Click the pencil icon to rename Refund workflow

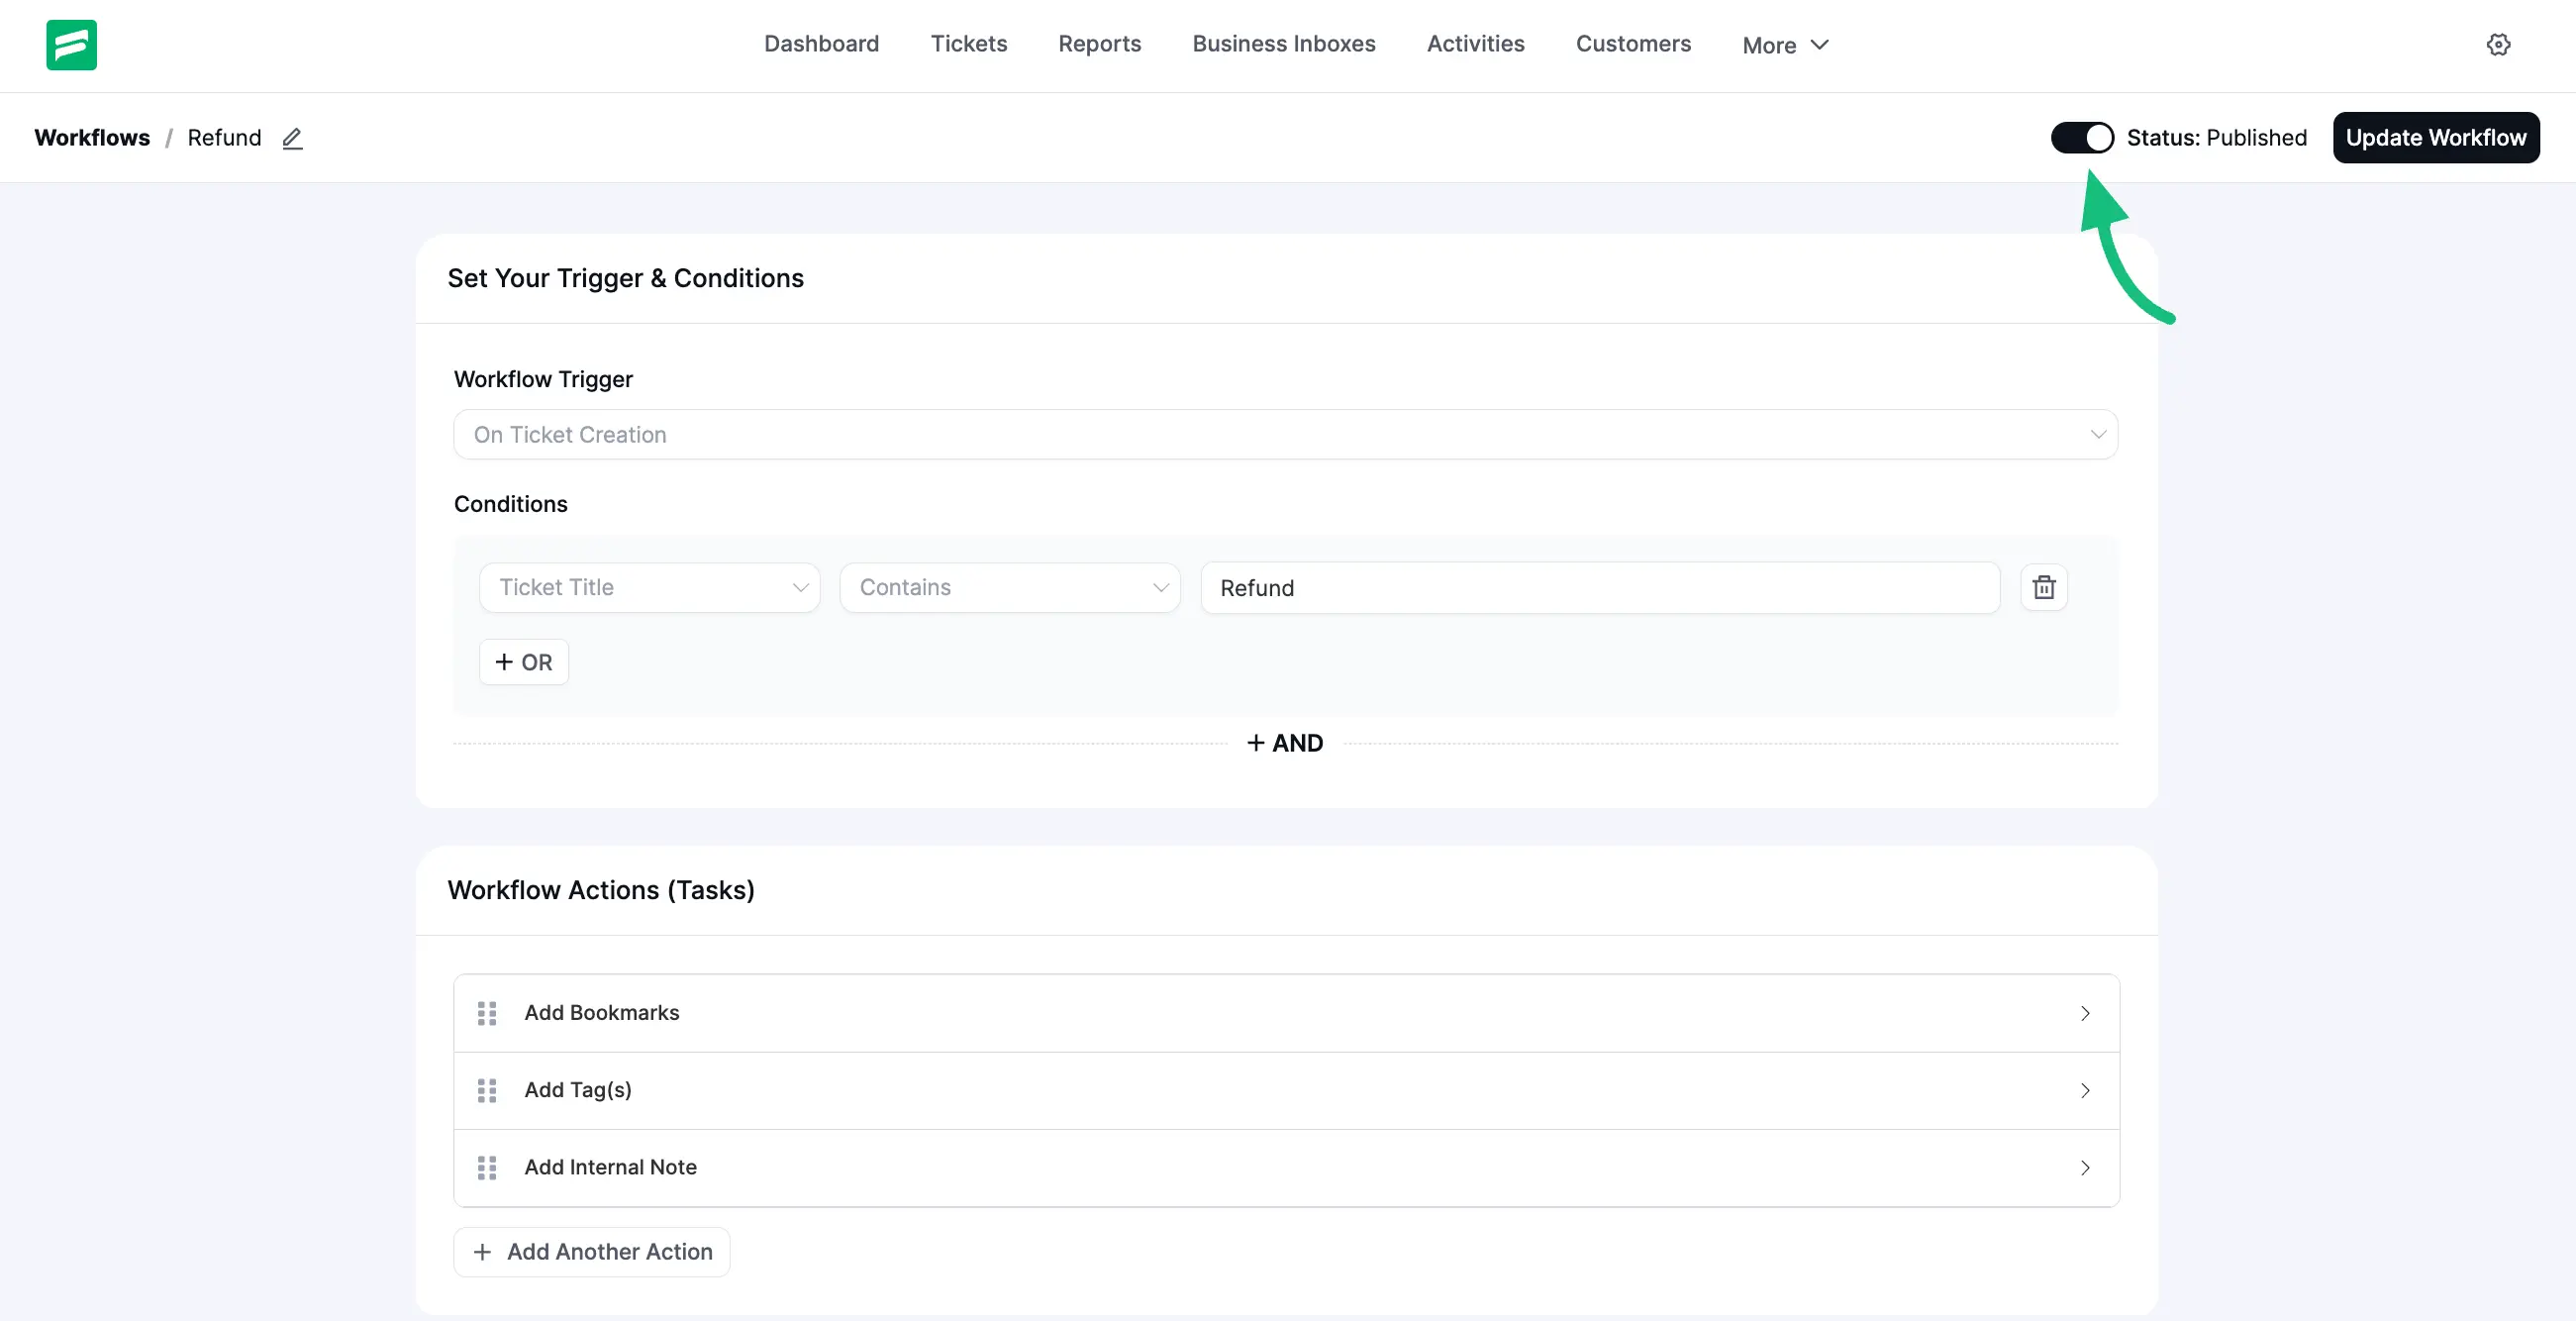point(291,138)
